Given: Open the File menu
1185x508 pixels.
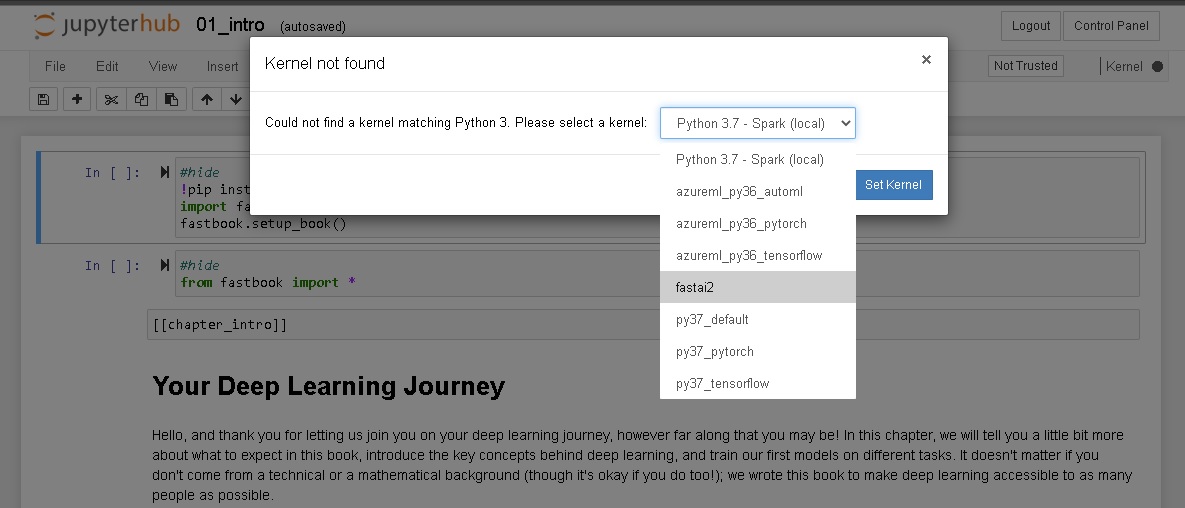Looking at the screenshot, I should [55, 66].
